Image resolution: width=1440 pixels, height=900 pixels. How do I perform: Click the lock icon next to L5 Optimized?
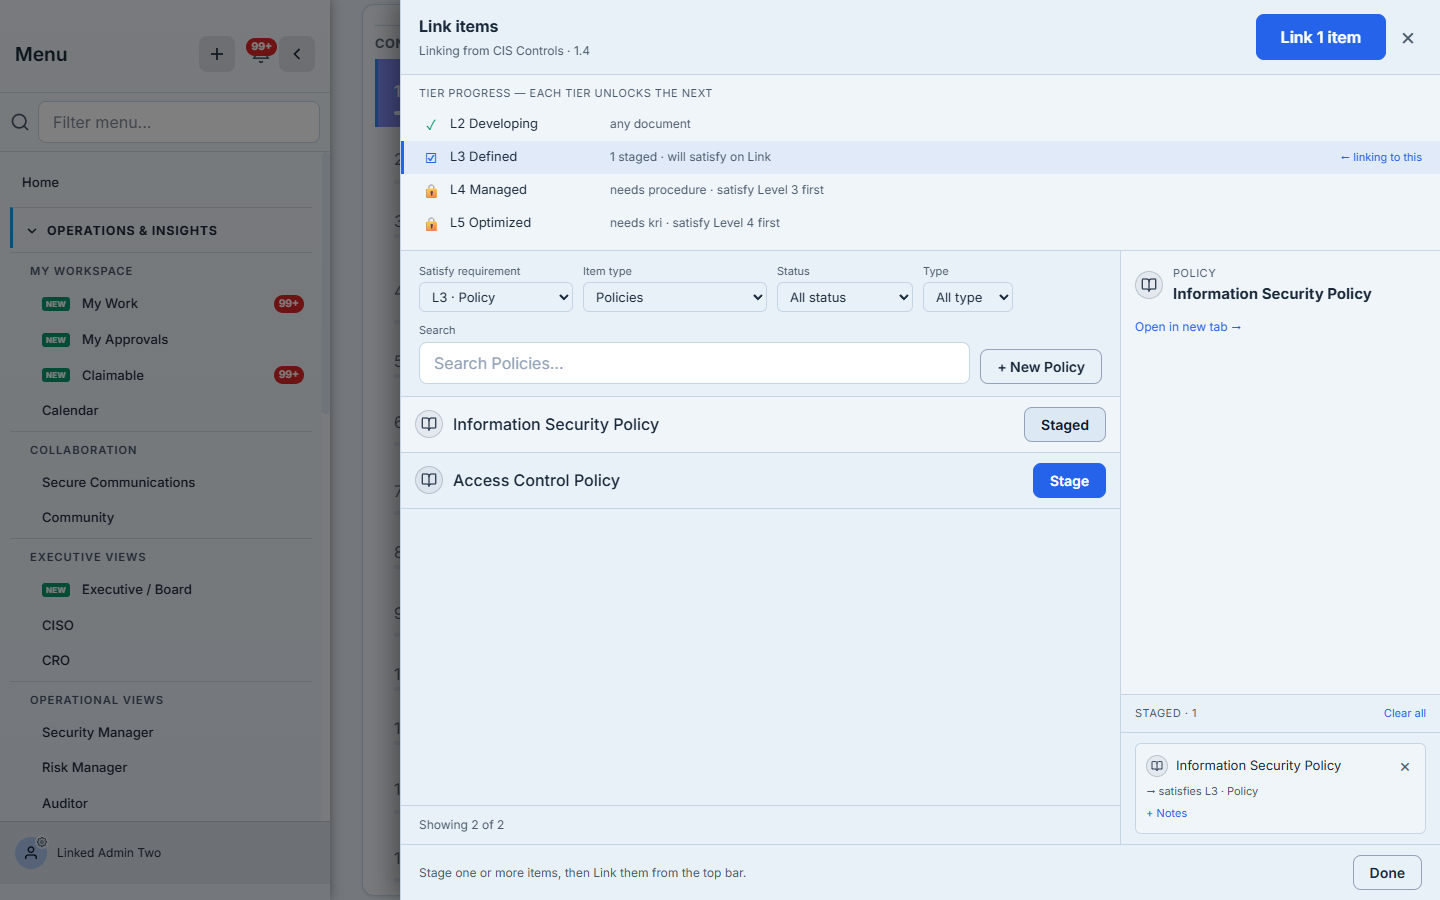coord(431,223)
